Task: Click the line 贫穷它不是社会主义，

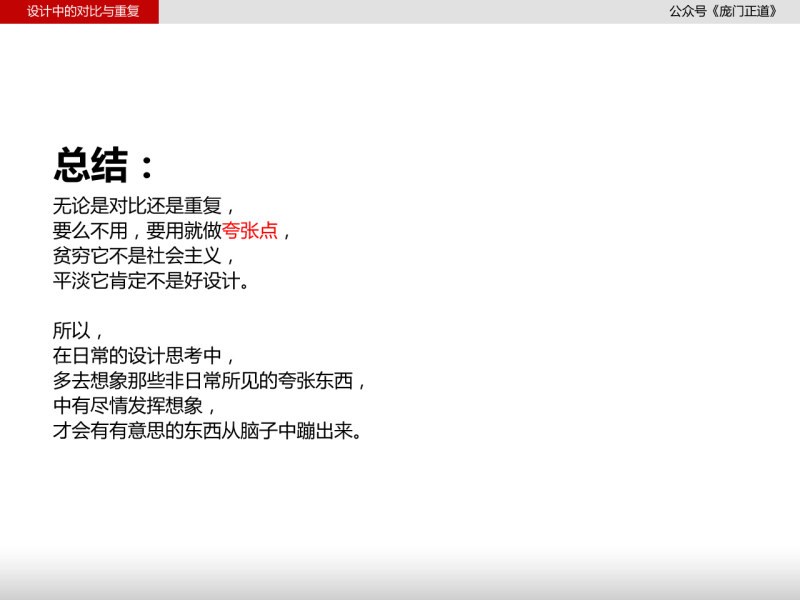Action: 144,256
